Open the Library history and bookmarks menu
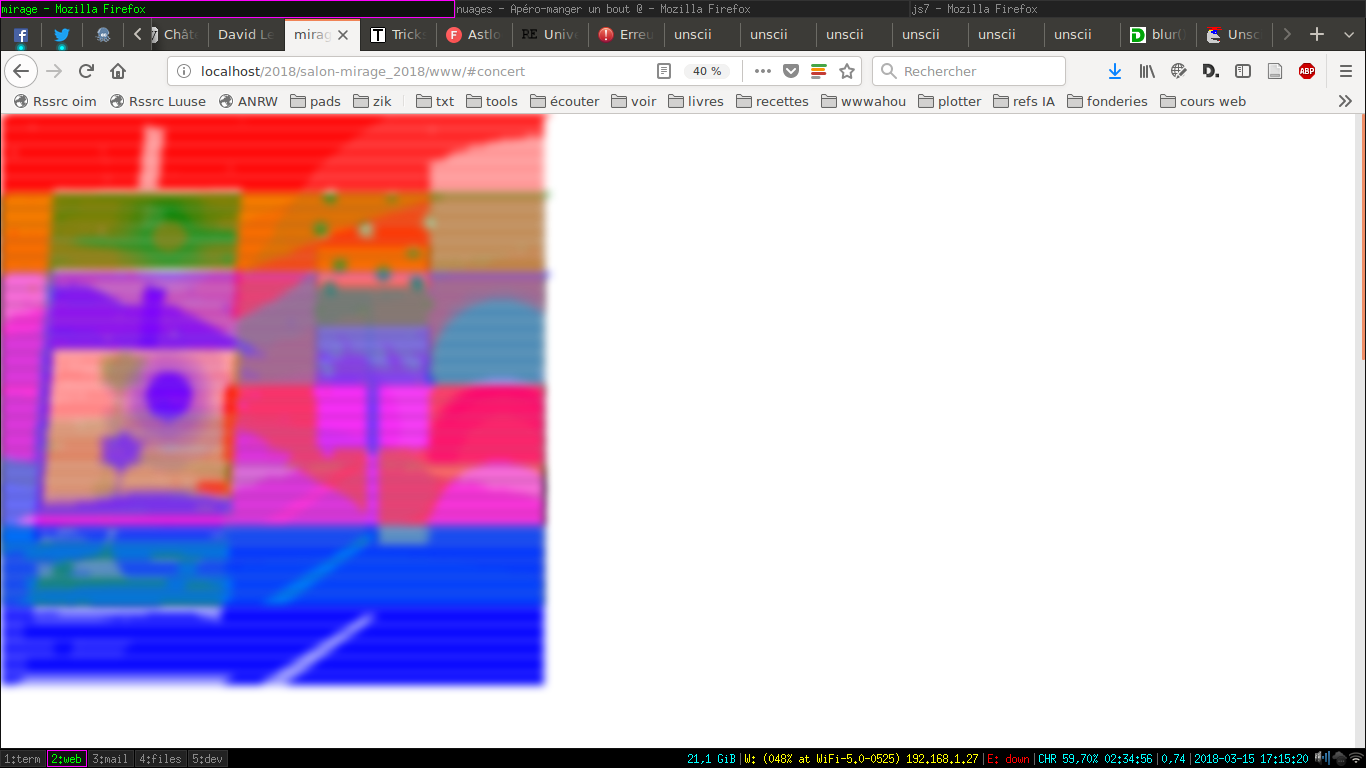Image resolution: width=1366 pixels, height=768 pixels. coord(1147,71)
